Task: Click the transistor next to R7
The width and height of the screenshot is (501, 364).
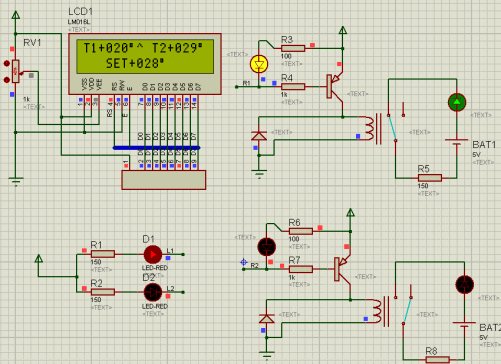Action: click(343, 269)
